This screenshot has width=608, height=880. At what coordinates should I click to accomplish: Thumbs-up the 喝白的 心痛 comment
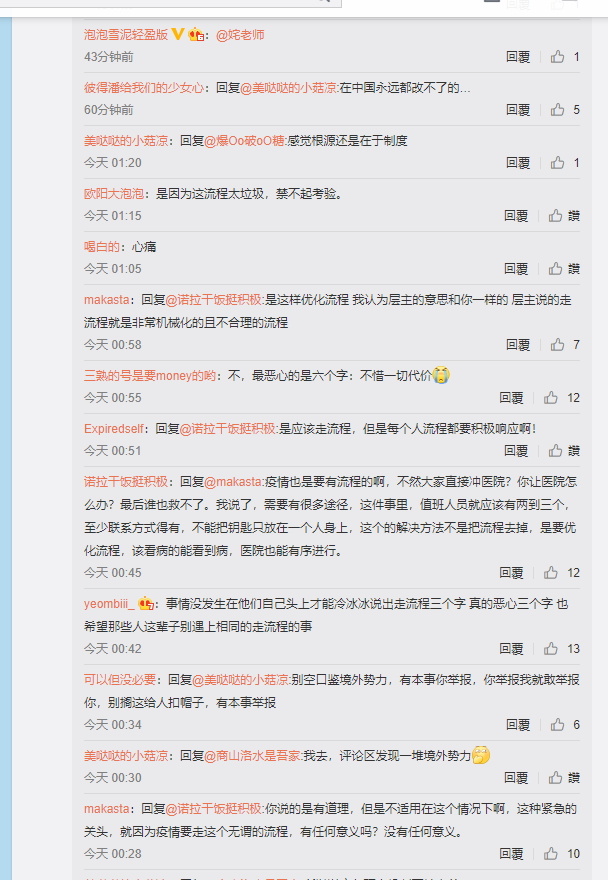pos(555,268)
